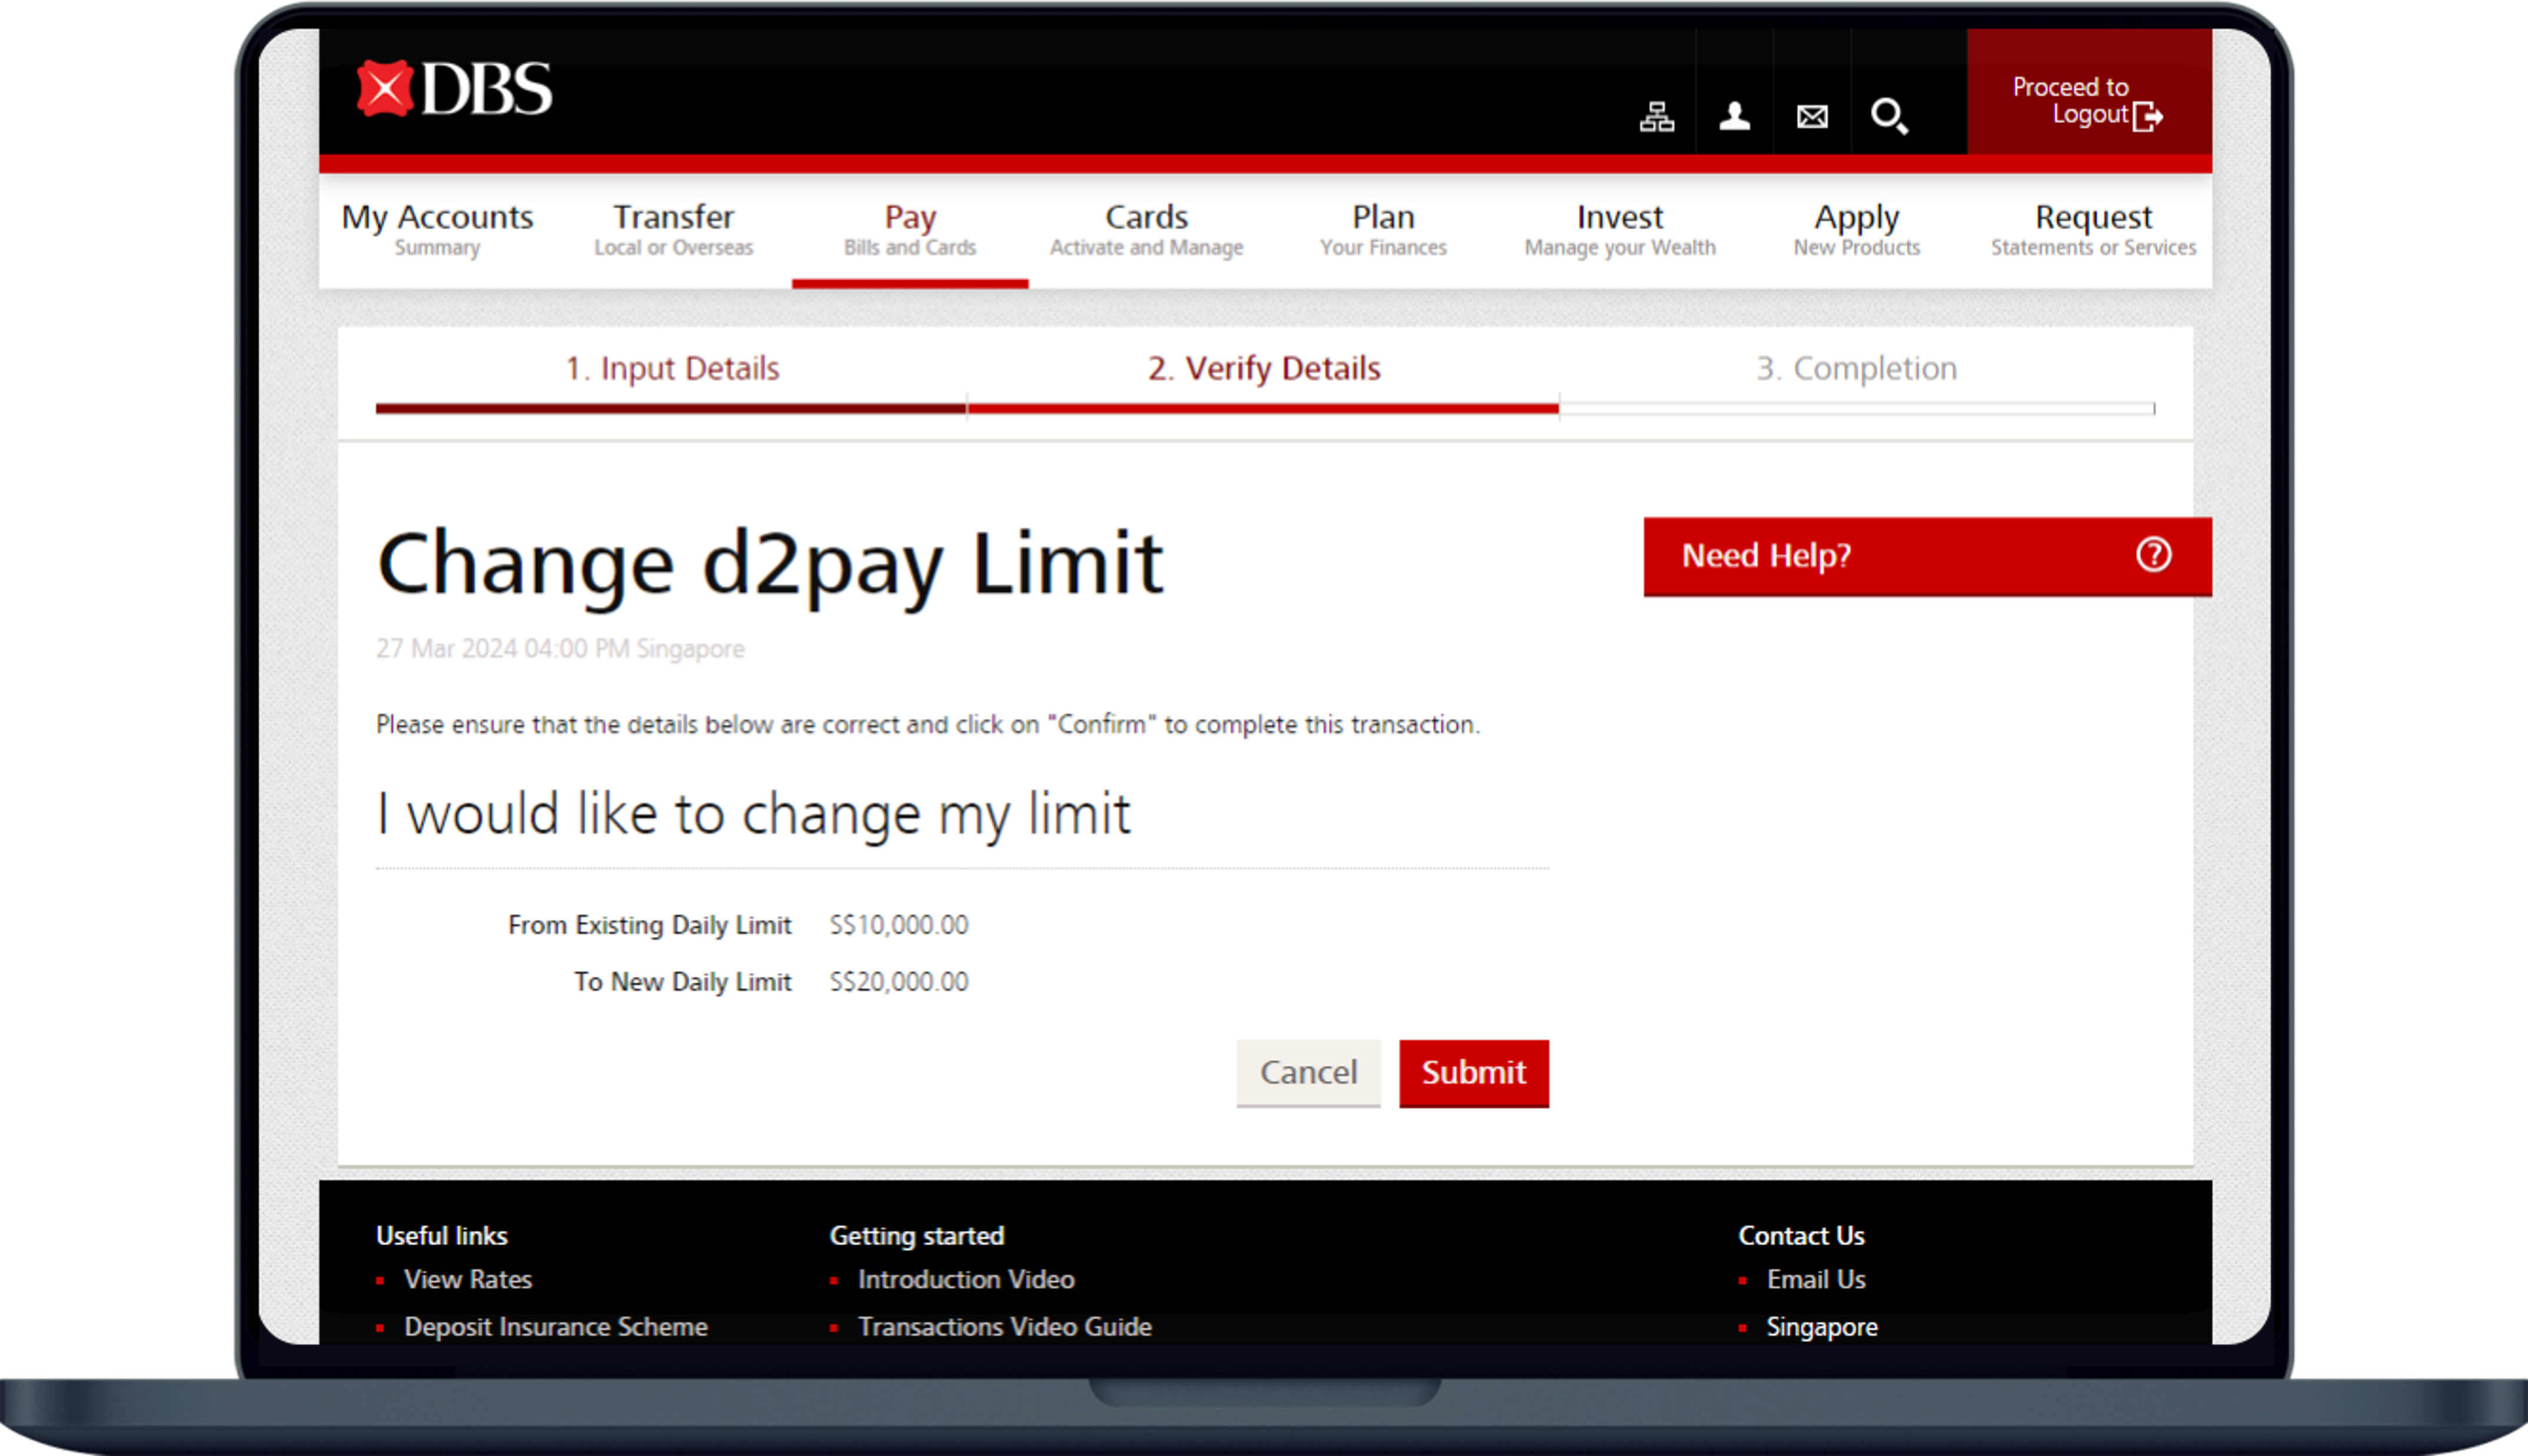
Task: Open the sitemap icon in header
Action: [x=1656, y=117]
